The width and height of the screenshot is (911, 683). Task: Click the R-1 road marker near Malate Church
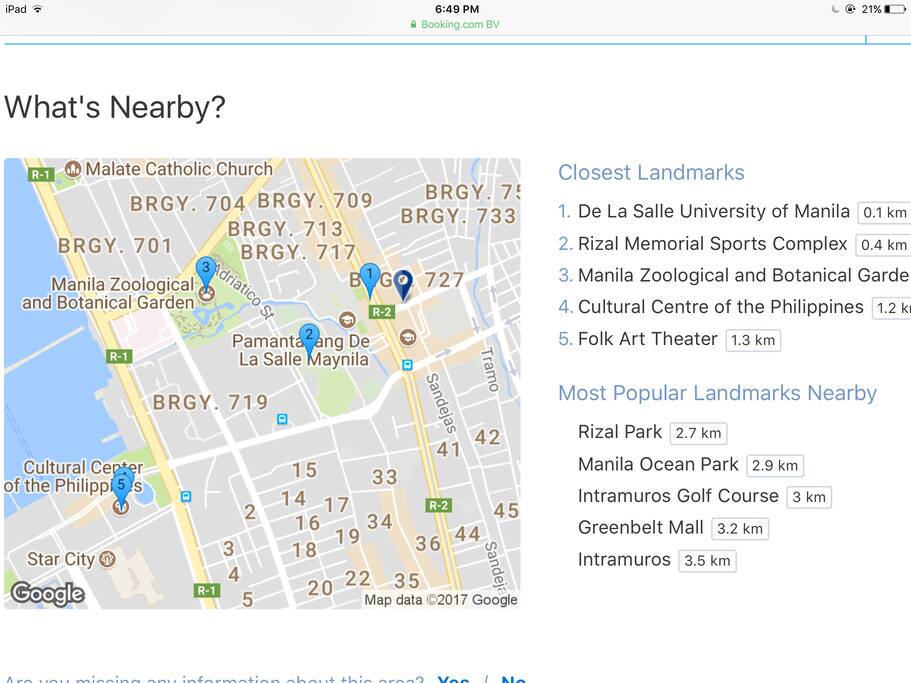pos(41,174)
